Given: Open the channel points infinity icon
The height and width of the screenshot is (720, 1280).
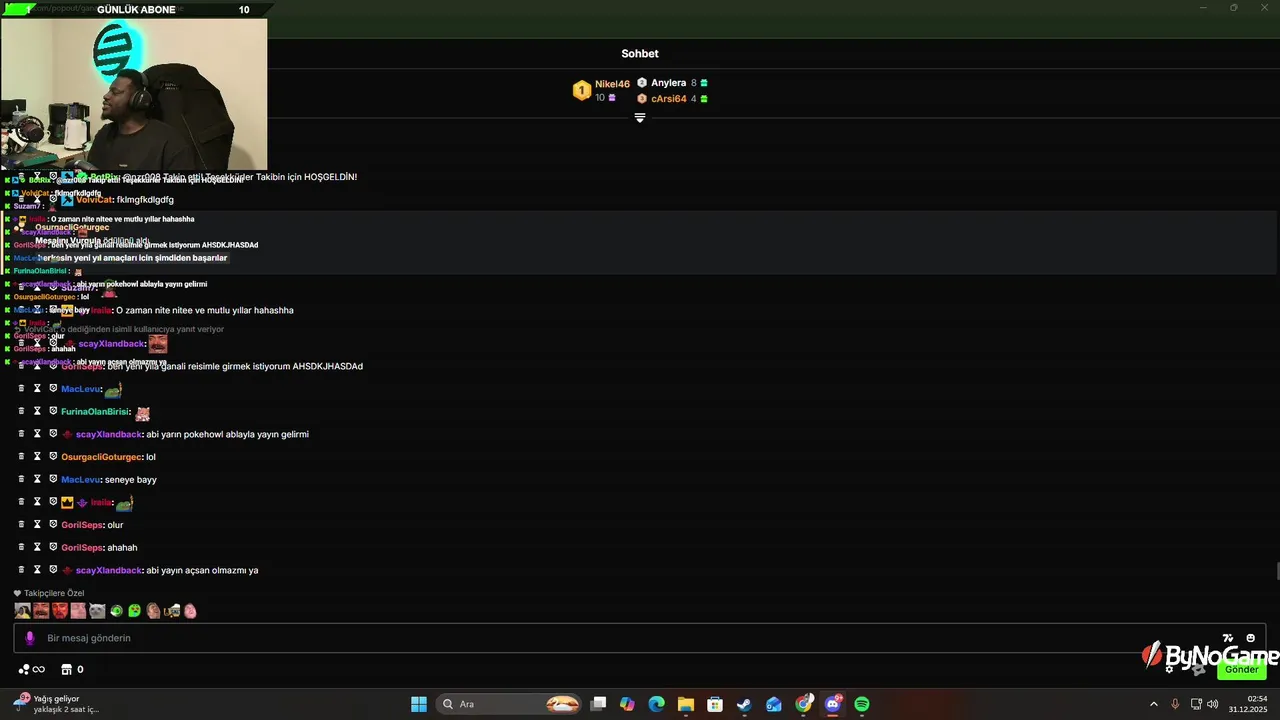Looking at the screenshot, I should [x=32, y=669].
